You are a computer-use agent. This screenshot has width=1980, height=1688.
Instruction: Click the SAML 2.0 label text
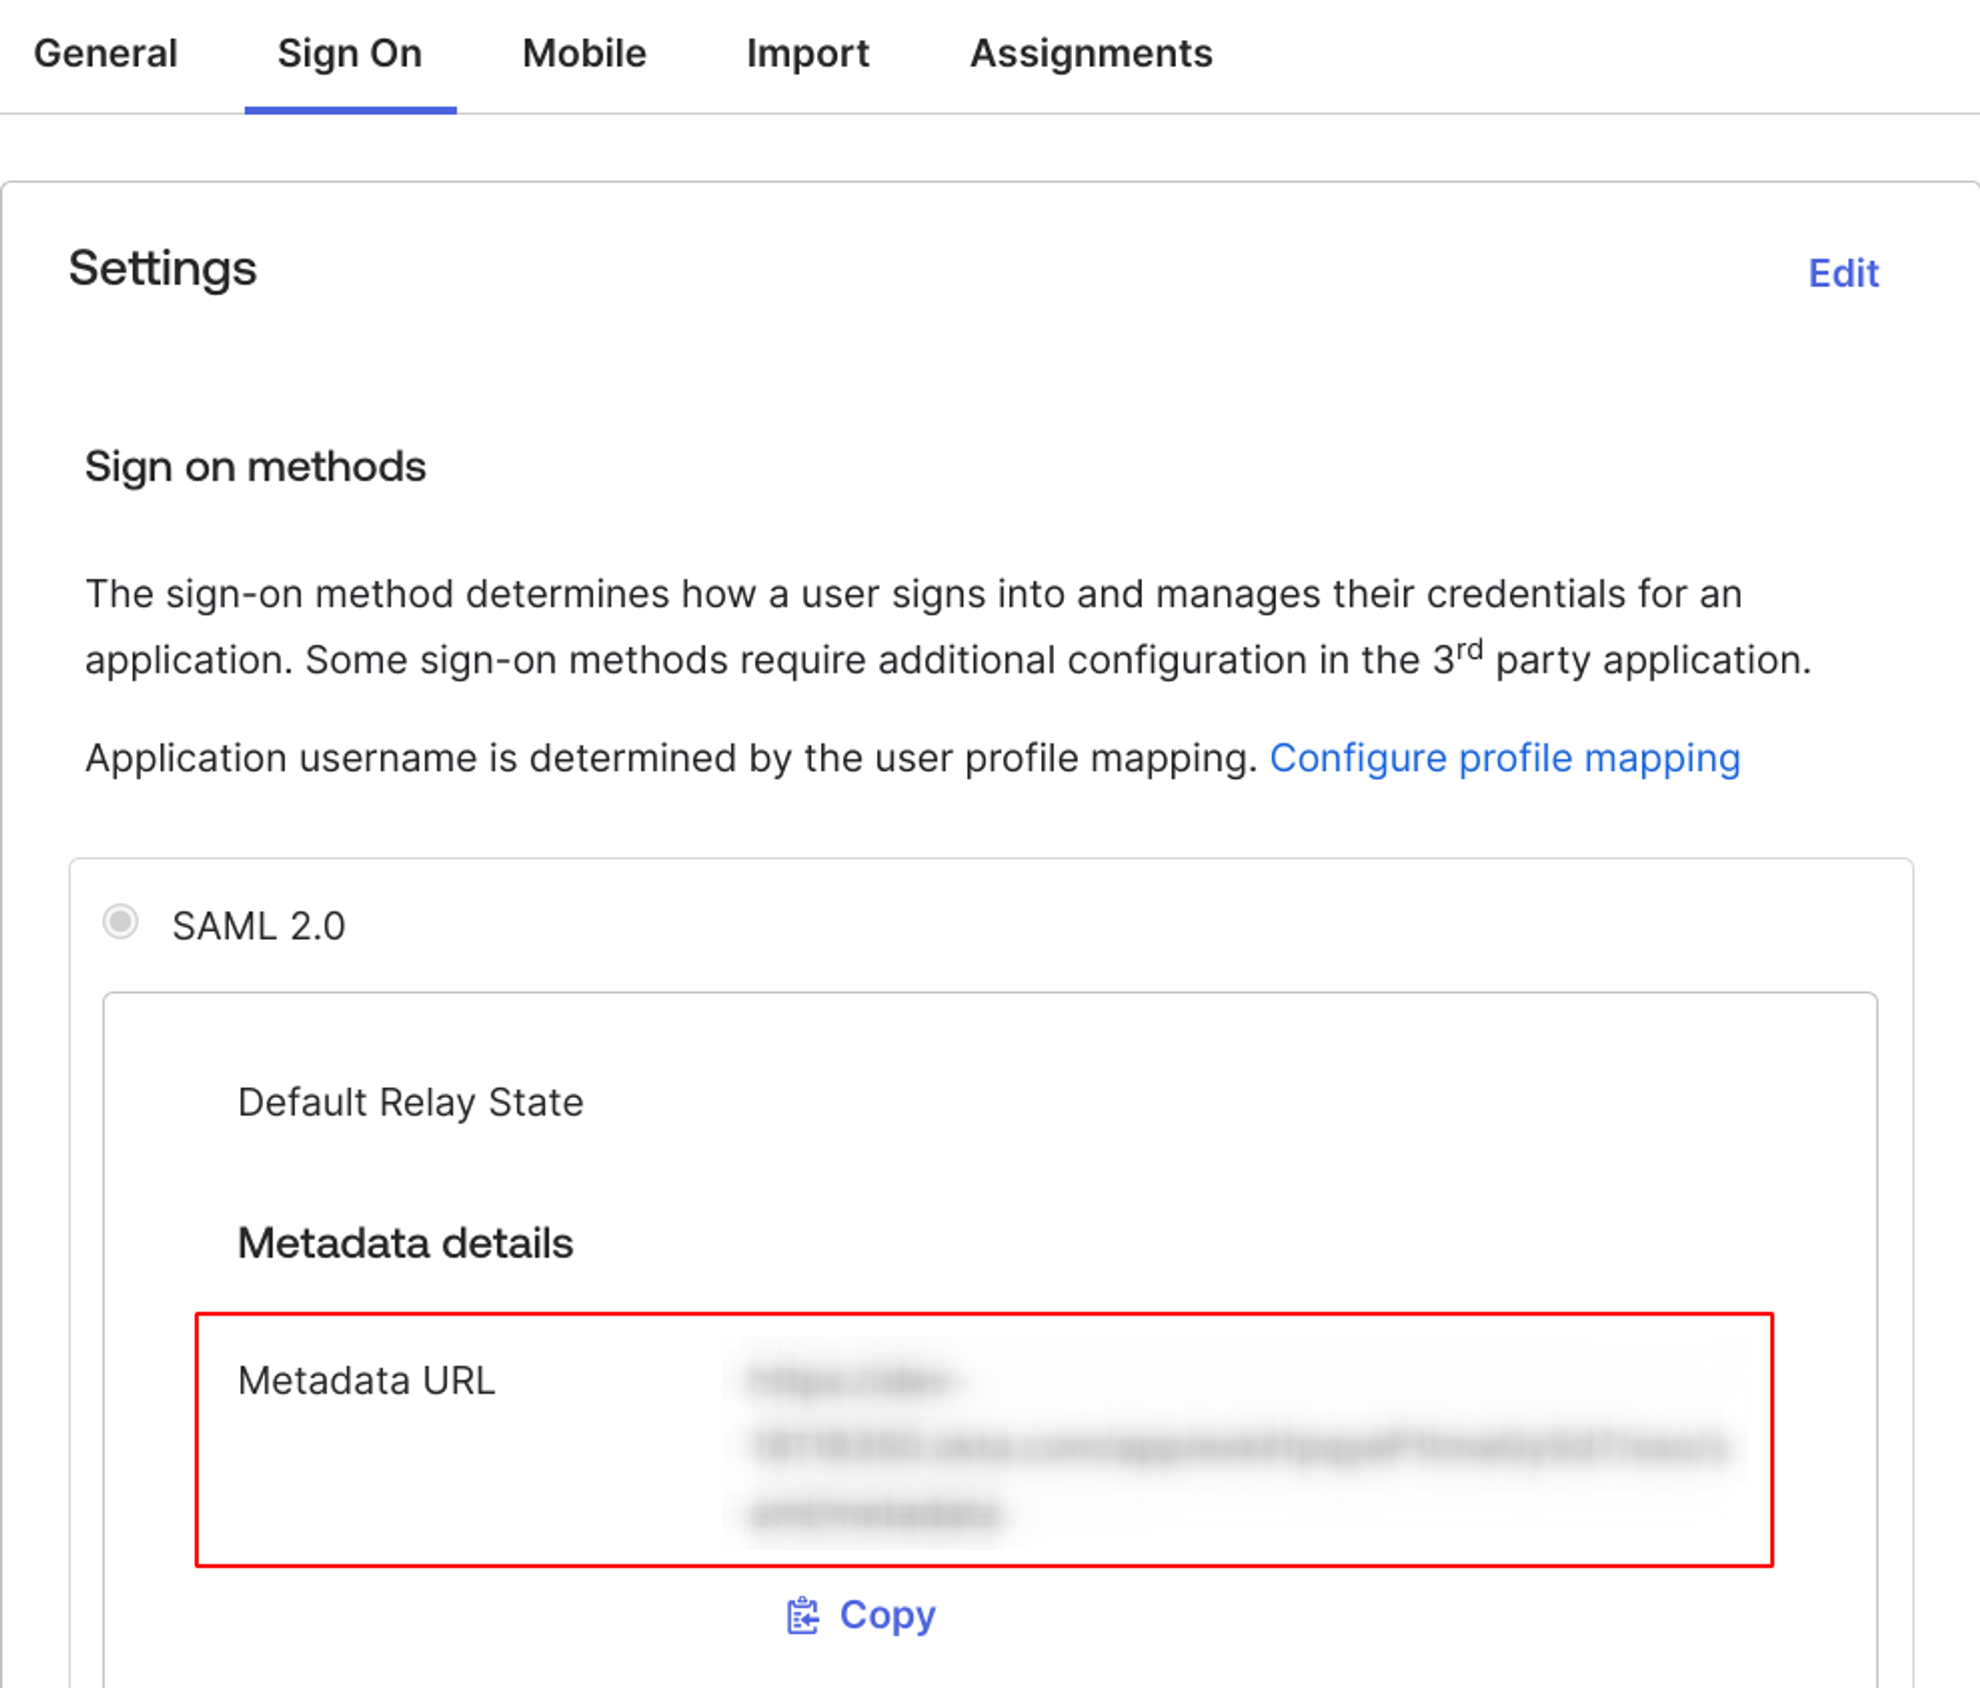(x=258, y=926)
